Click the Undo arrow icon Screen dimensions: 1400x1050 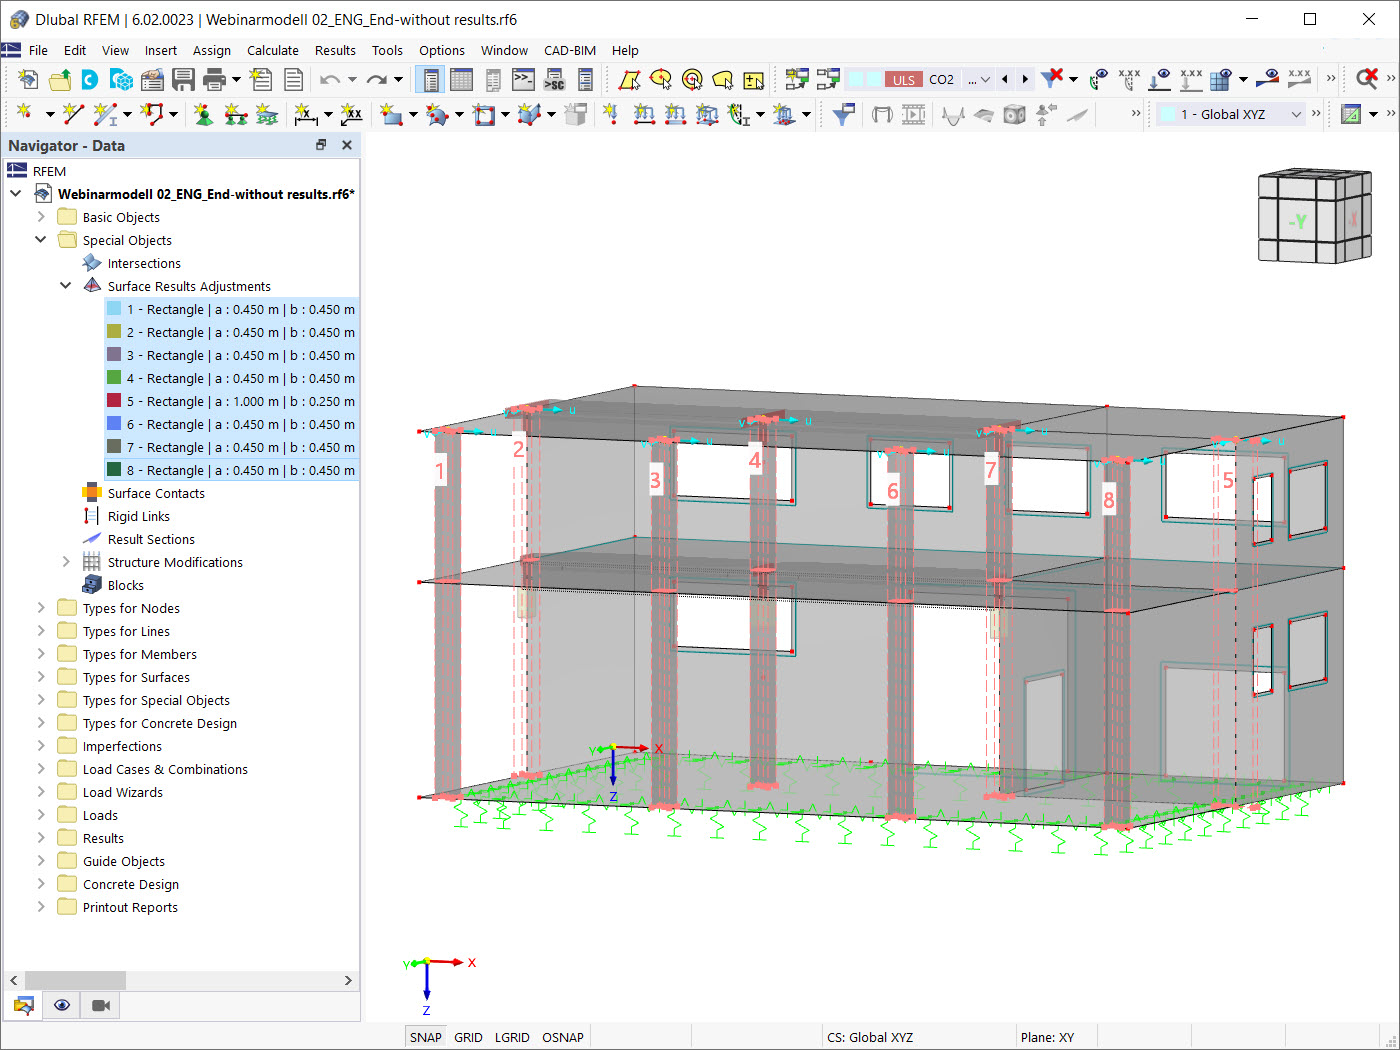[x=330, y=80]
